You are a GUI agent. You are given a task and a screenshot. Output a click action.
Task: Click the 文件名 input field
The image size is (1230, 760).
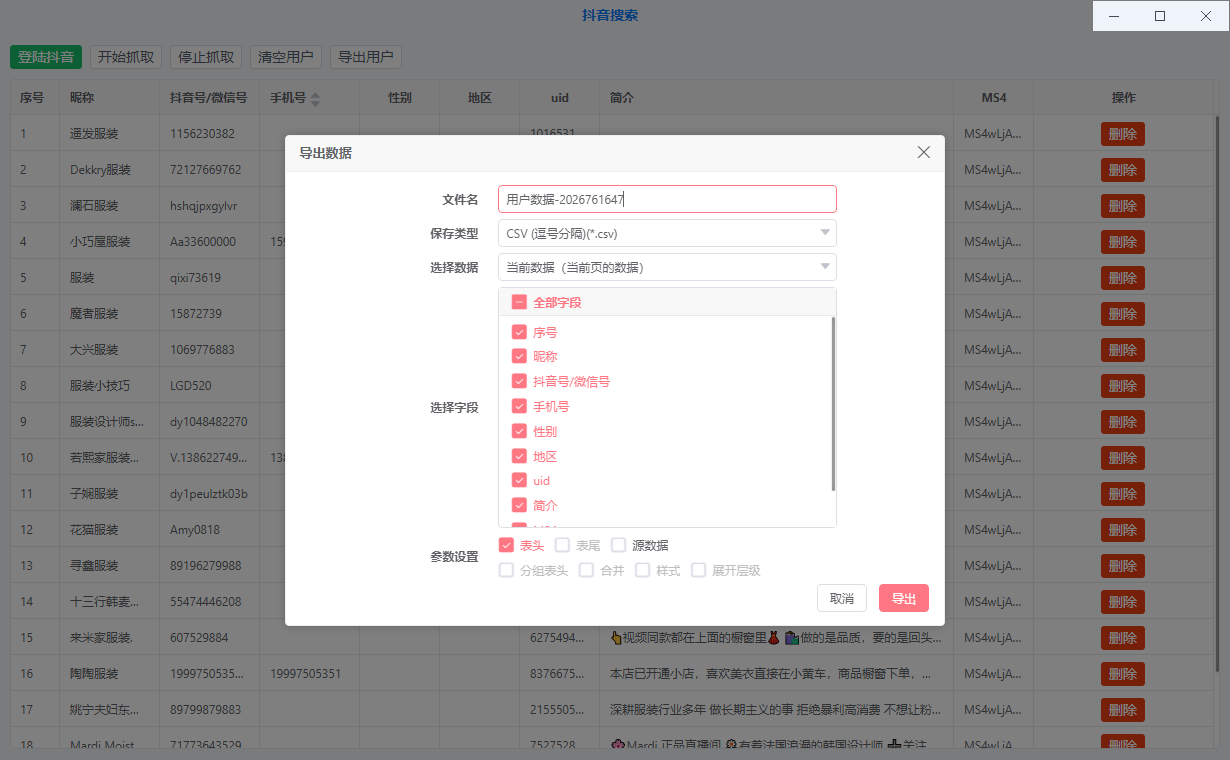tap(667, 199)
